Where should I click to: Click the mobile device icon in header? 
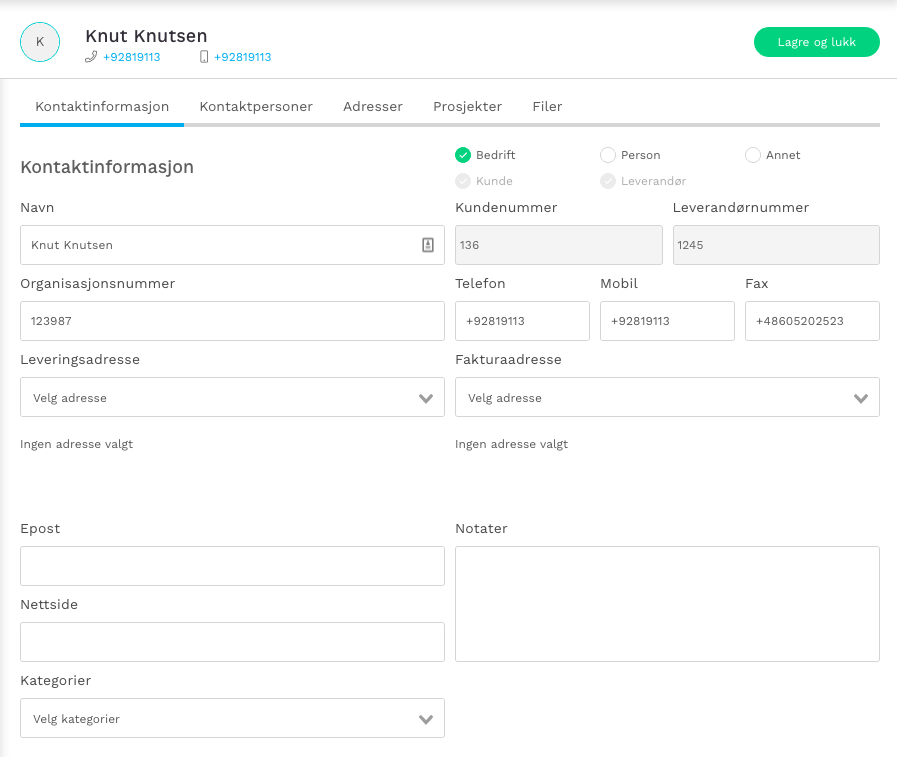pos(204,57)
